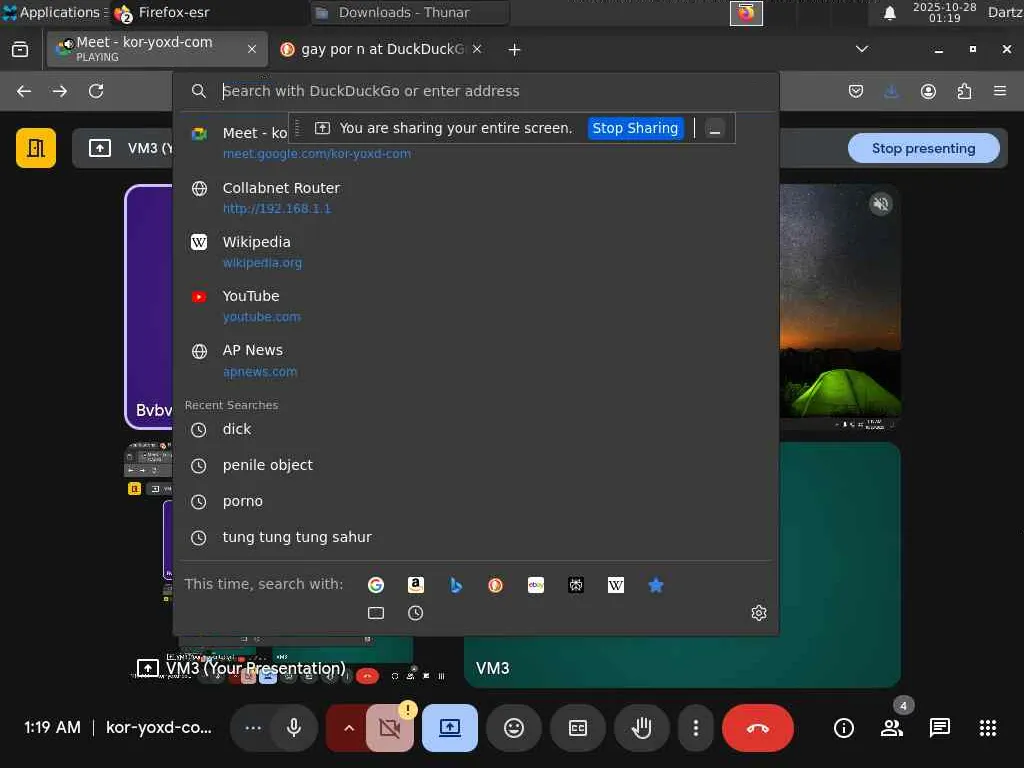
Task: Open the list all tabs chevron
Action: coord(862,49)
